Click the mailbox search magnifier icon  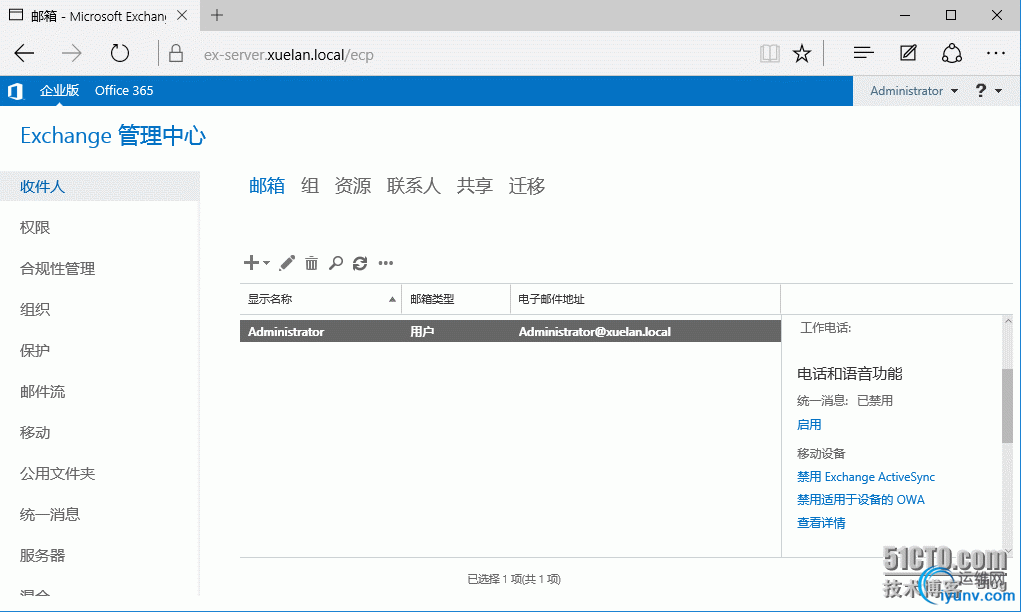[x=336, y=263]
